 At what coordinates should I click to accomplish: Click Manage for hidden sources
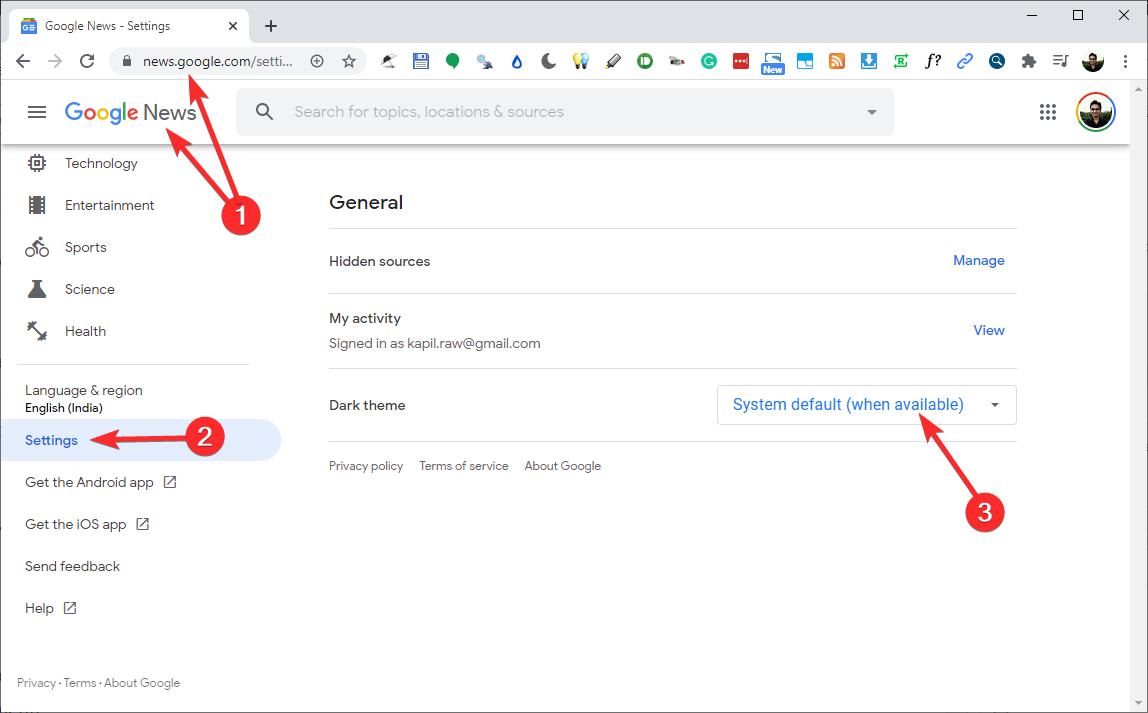pyautogui.click(x=978, y=260)
